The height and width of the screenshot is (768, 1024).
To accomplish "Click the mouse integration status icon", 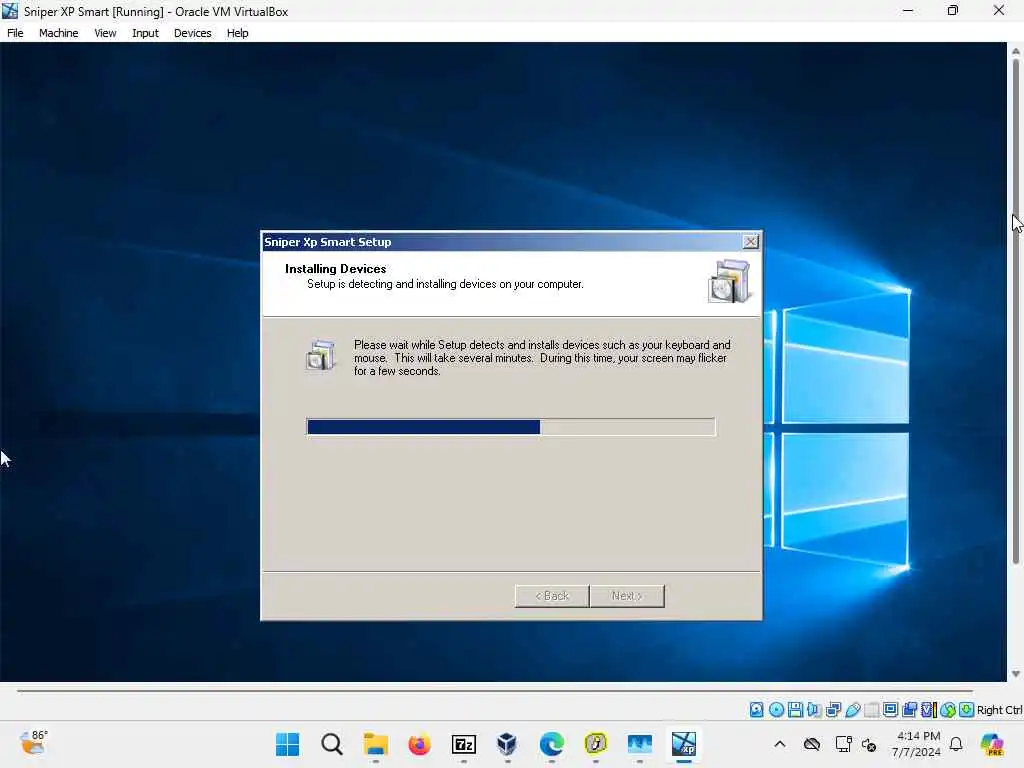I will coord(948,710).
